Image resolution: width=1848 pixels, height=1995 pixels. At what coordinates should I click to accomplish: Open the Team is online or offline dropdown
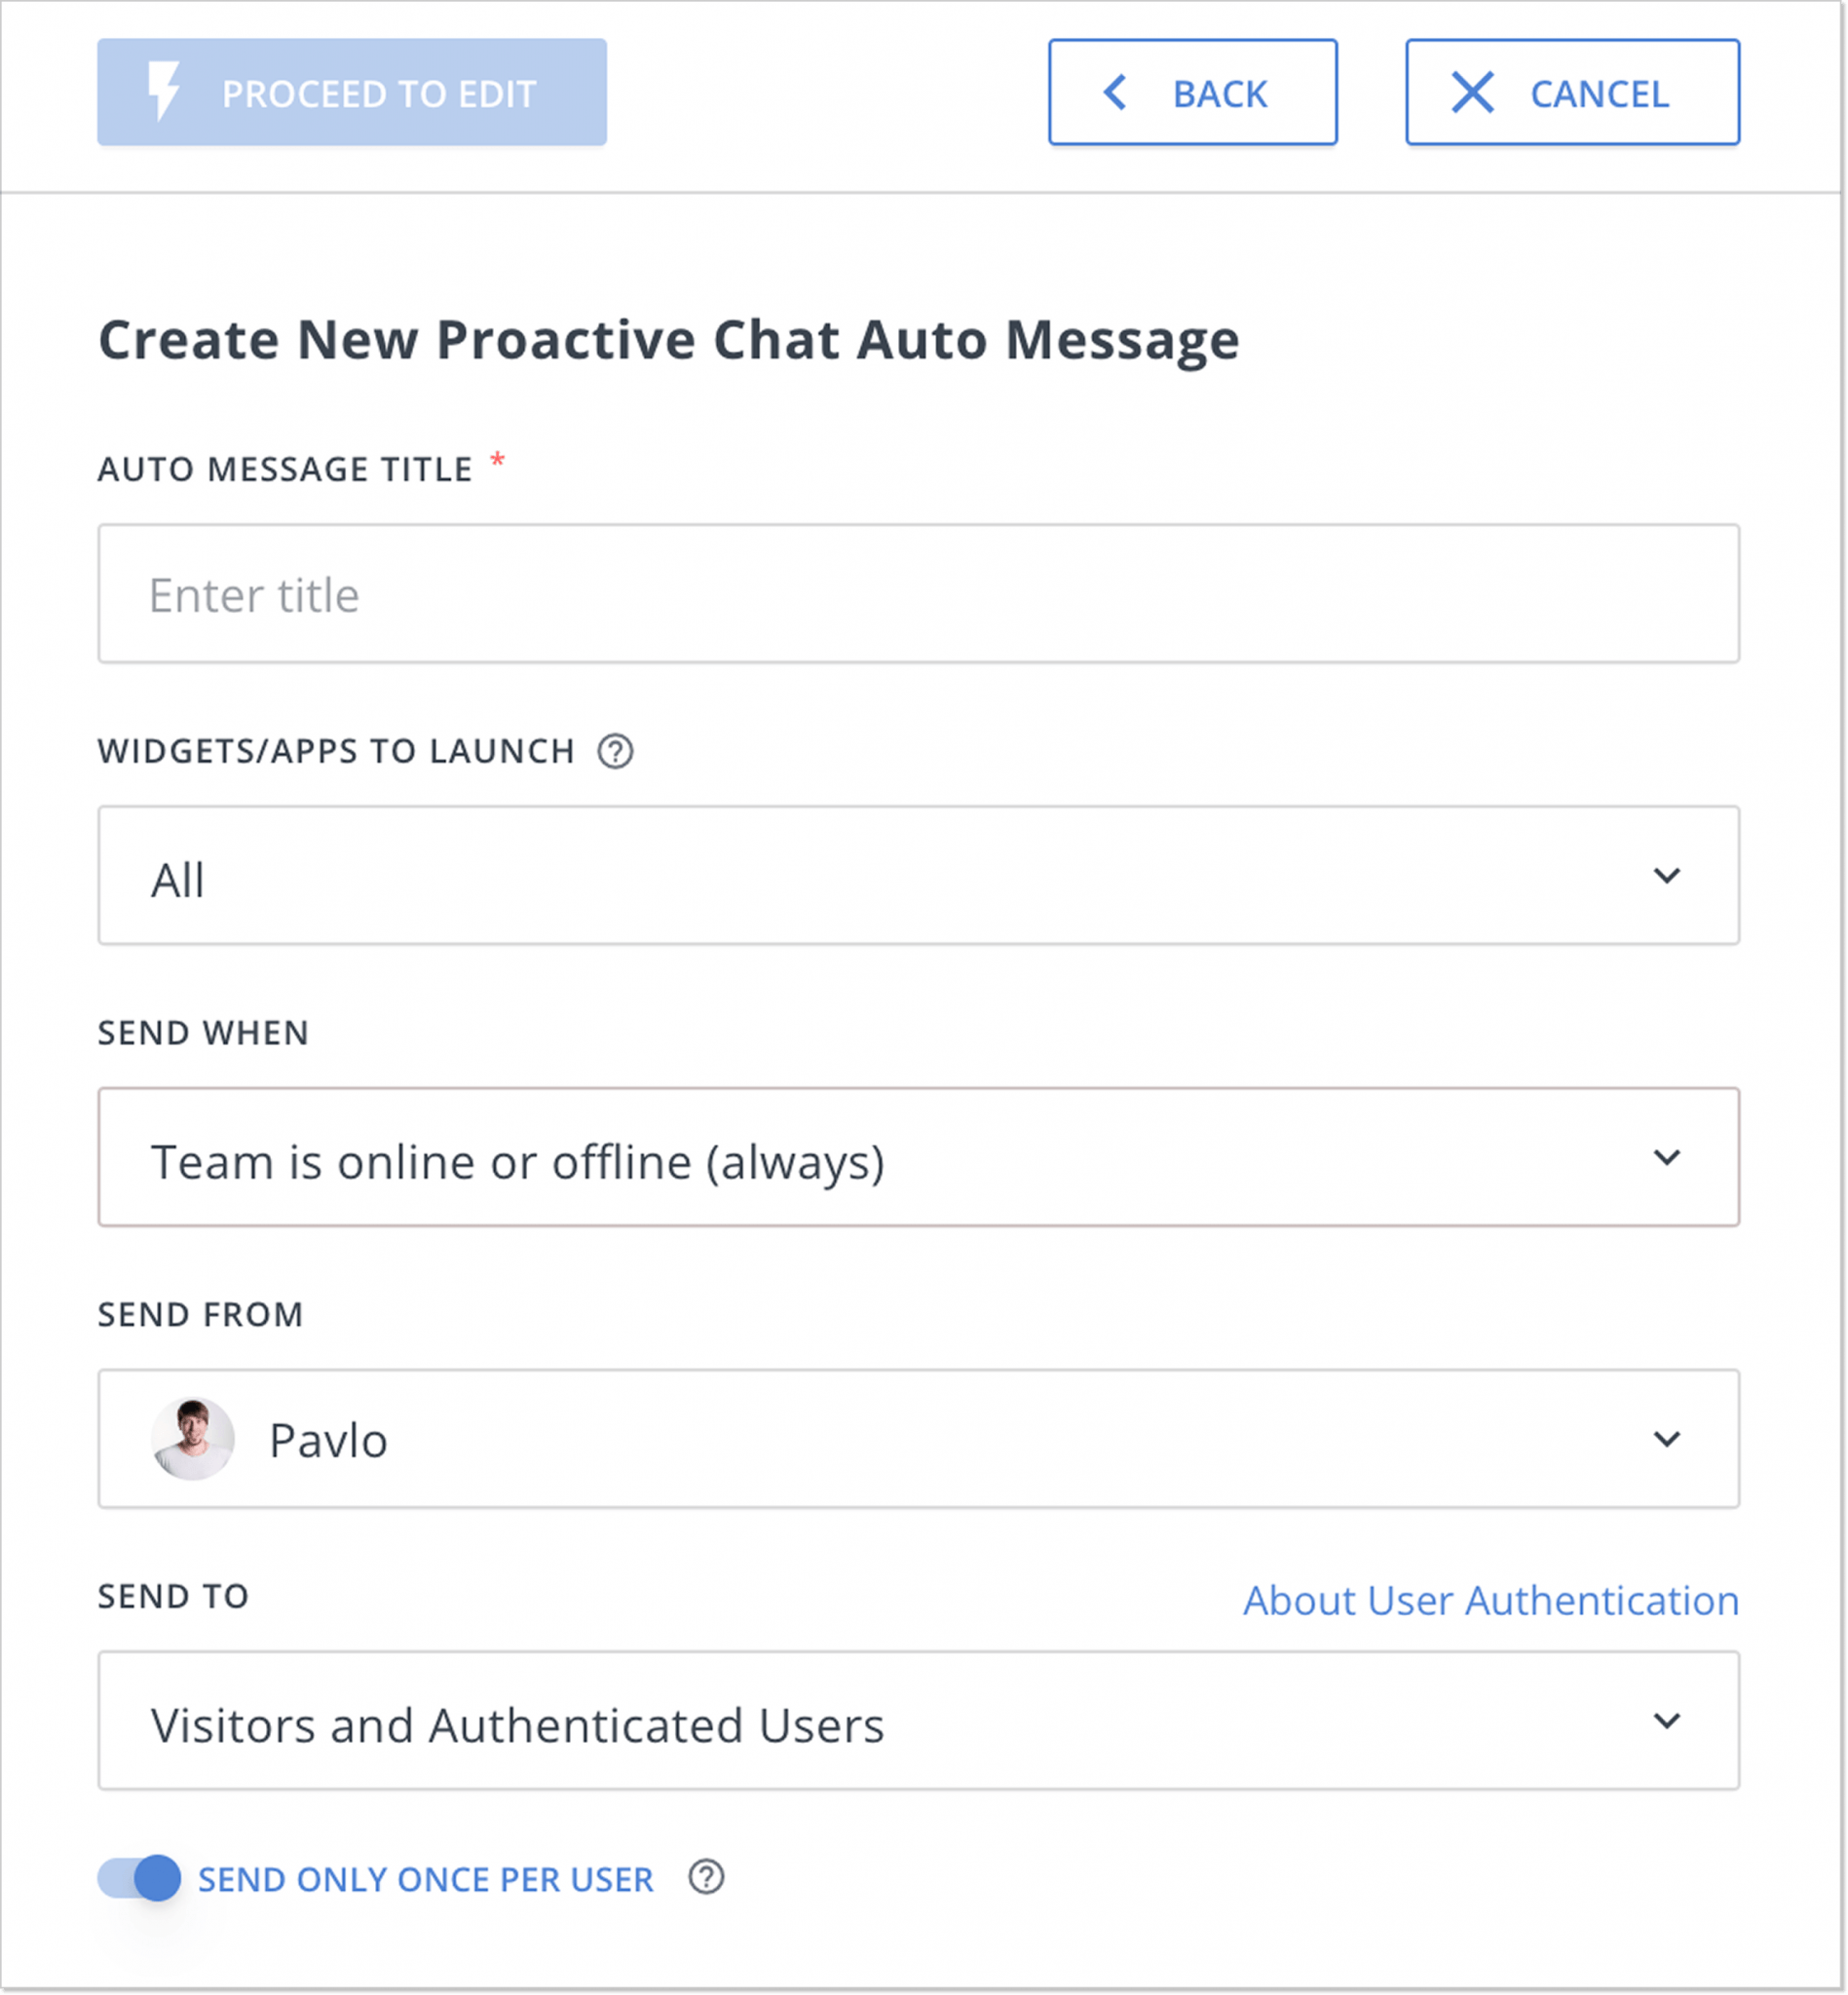click(x=918, y=1159)
